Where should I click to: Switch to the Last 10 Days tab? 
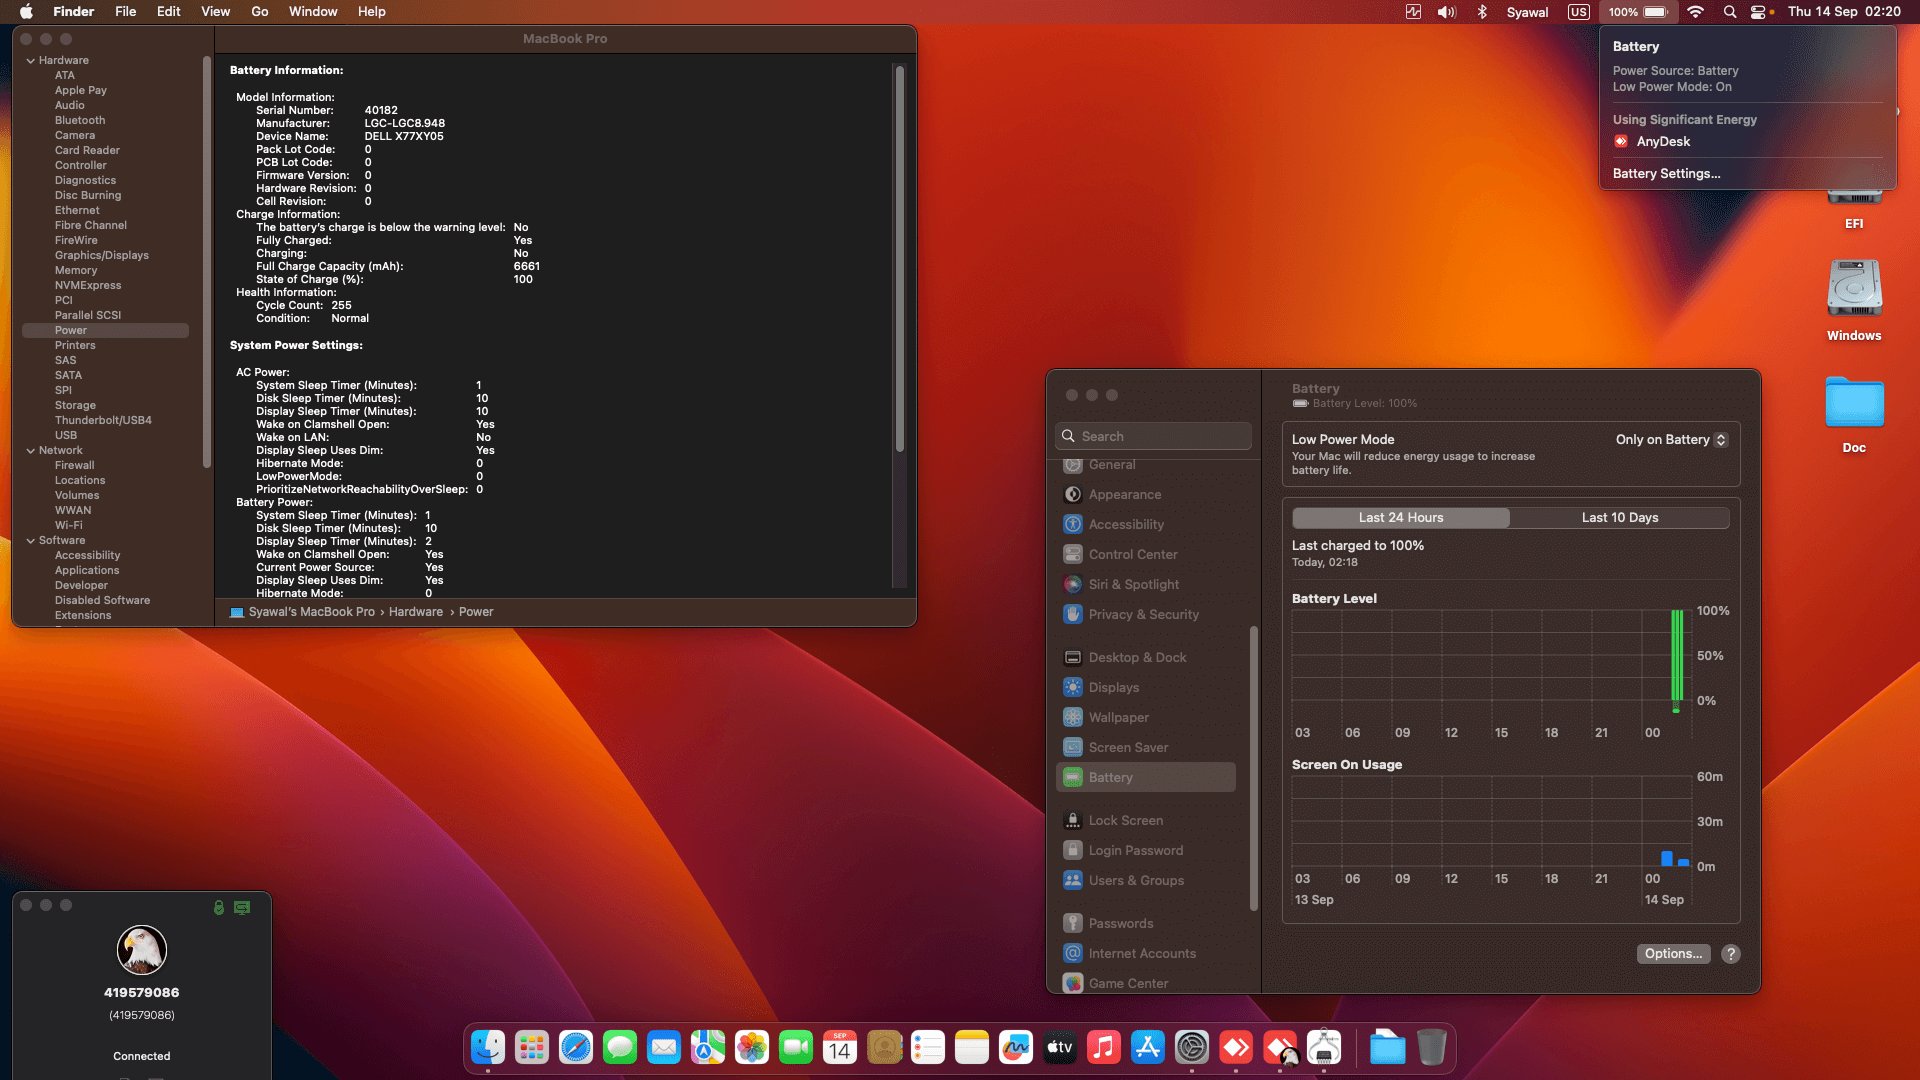[x=1619, y=517]
